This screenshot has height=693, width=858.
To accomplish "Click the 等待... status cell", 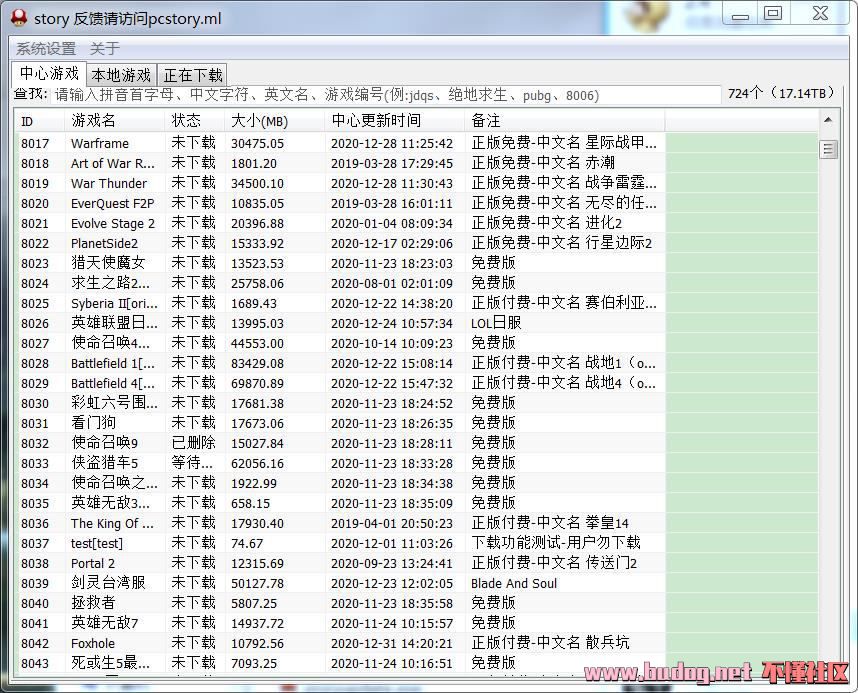I will click(192, 463).
